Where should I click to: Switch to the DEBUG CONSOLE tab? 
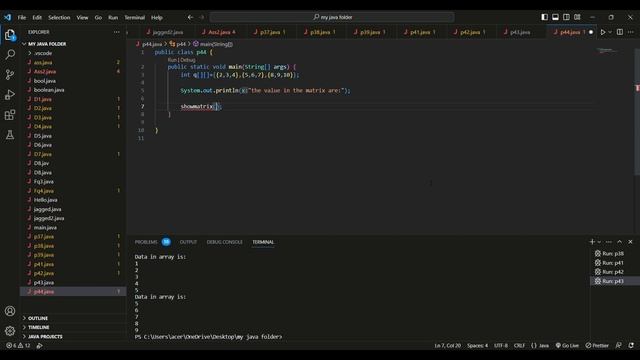[224, 242]
